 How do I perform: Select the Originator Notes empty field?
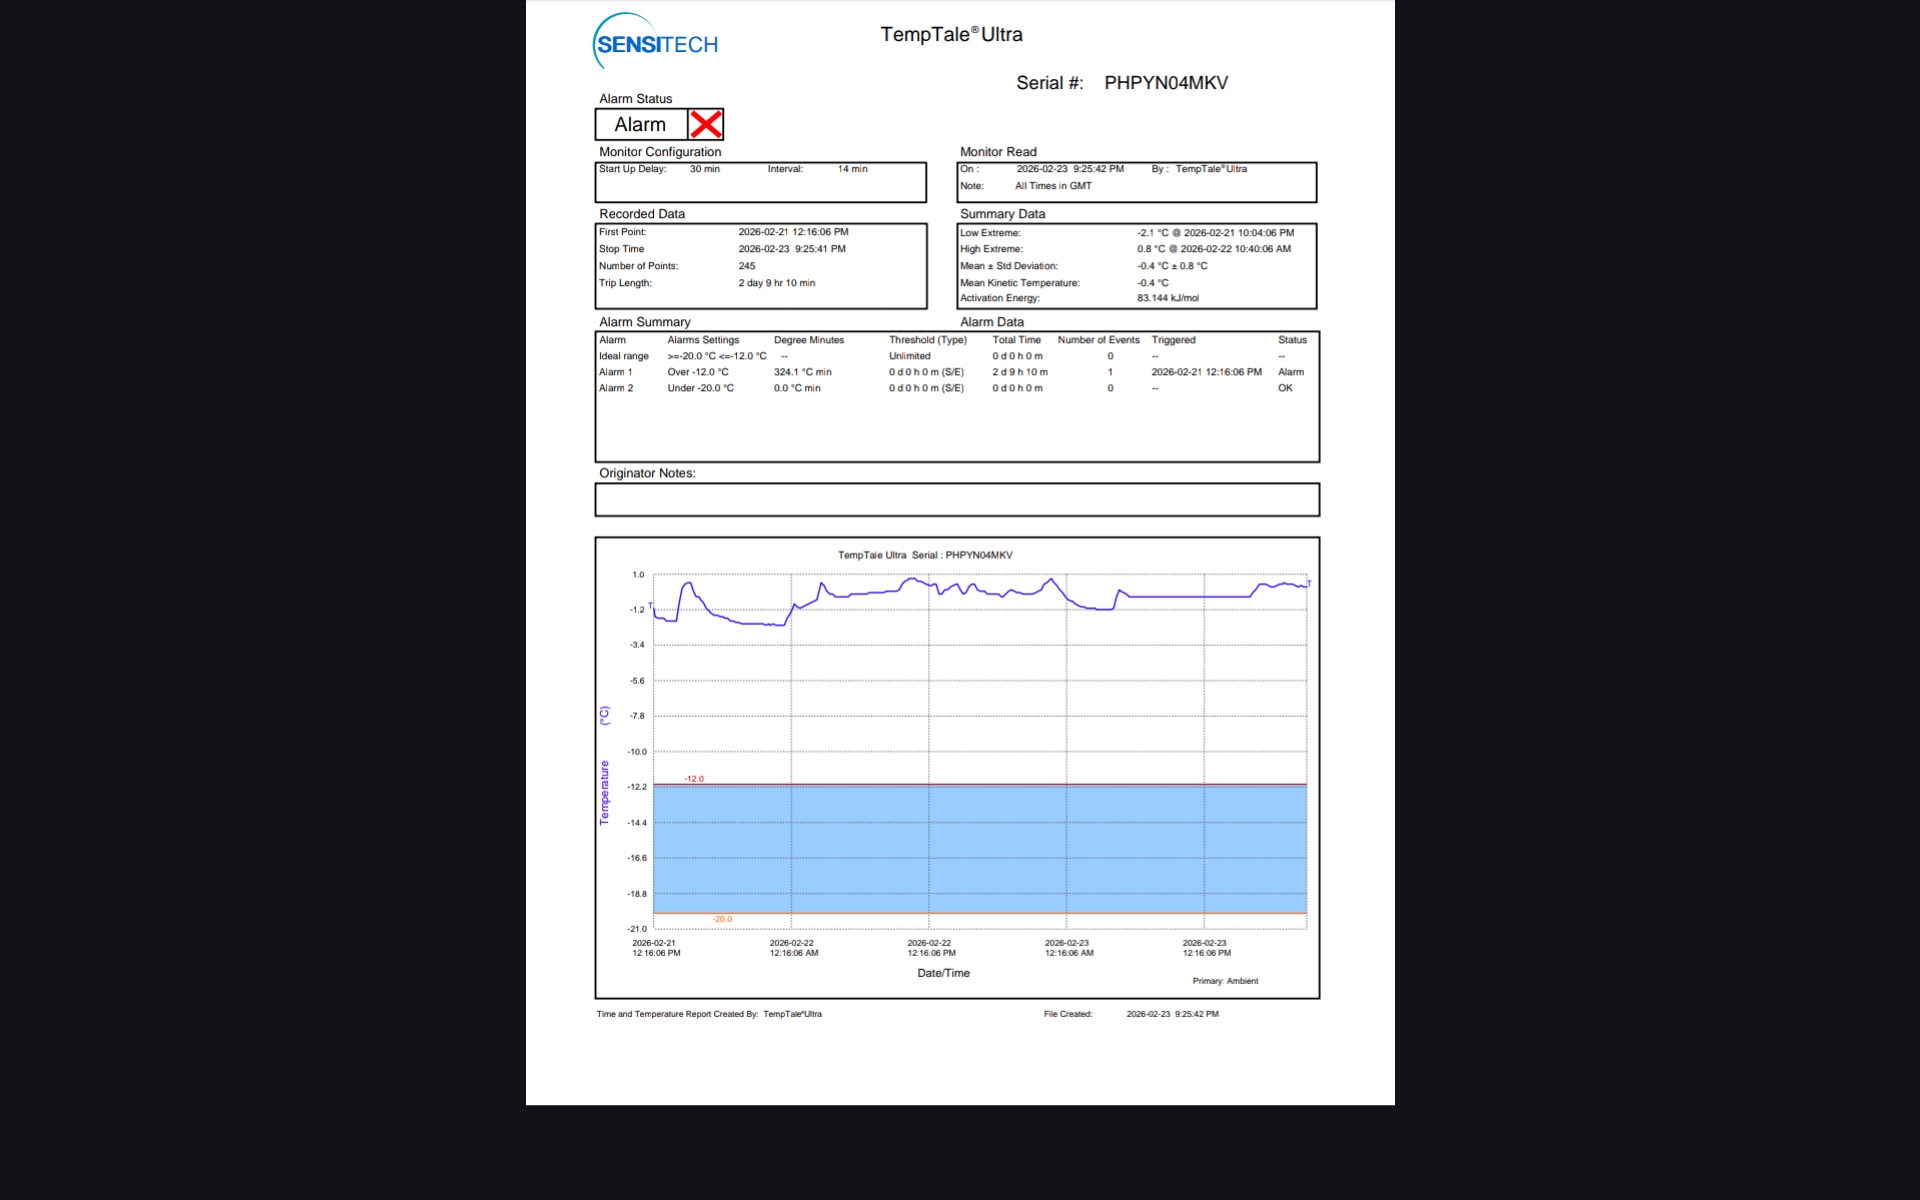tap(956, 499)
